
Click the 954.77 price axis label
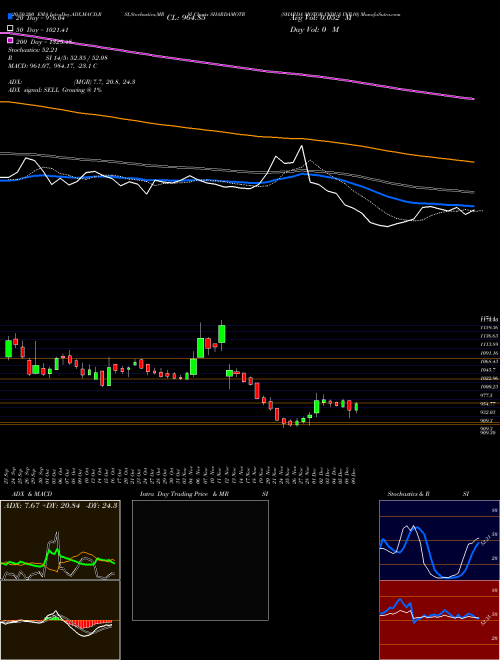488,404
